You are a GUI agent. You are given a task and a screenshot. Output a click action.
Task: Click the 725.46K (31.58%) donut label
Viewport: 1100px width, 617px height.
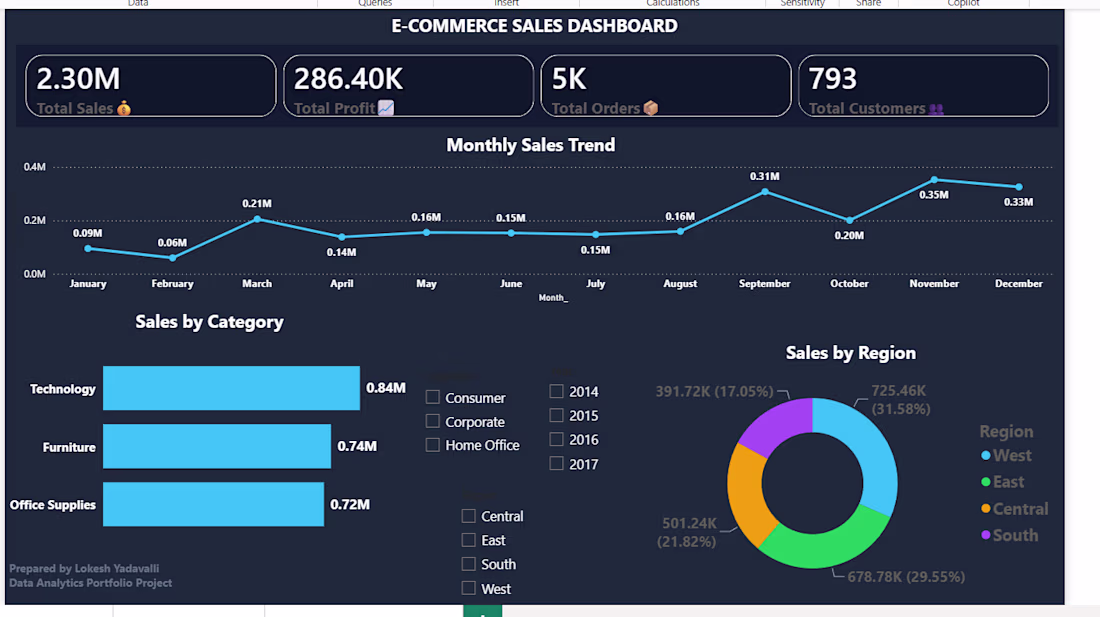coord(901,400)
